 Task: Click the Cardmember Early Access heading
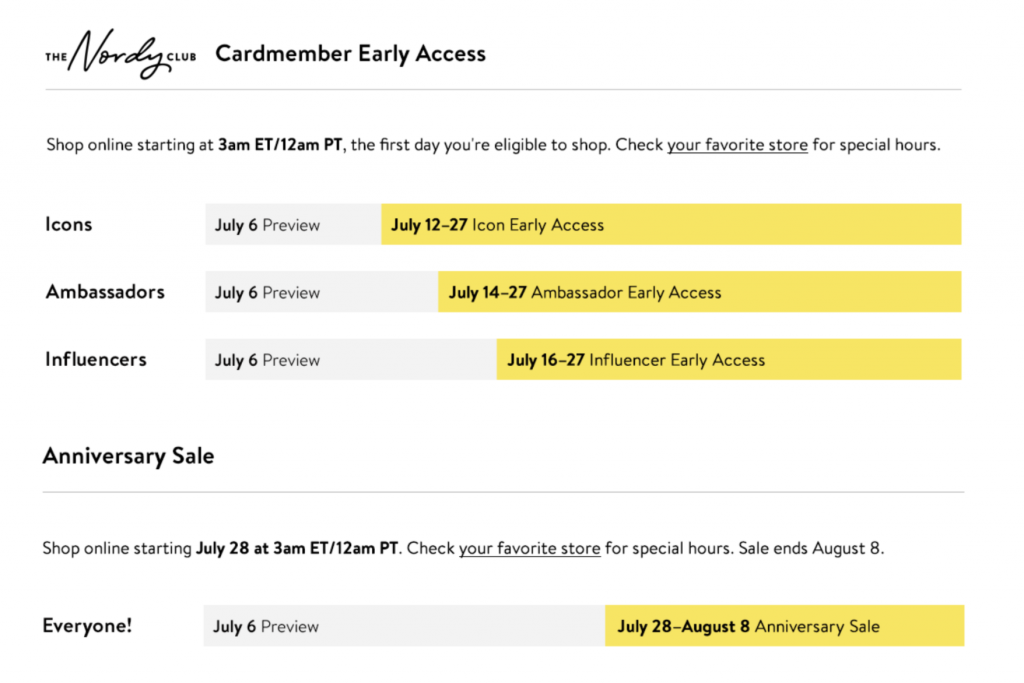(351, 54)
